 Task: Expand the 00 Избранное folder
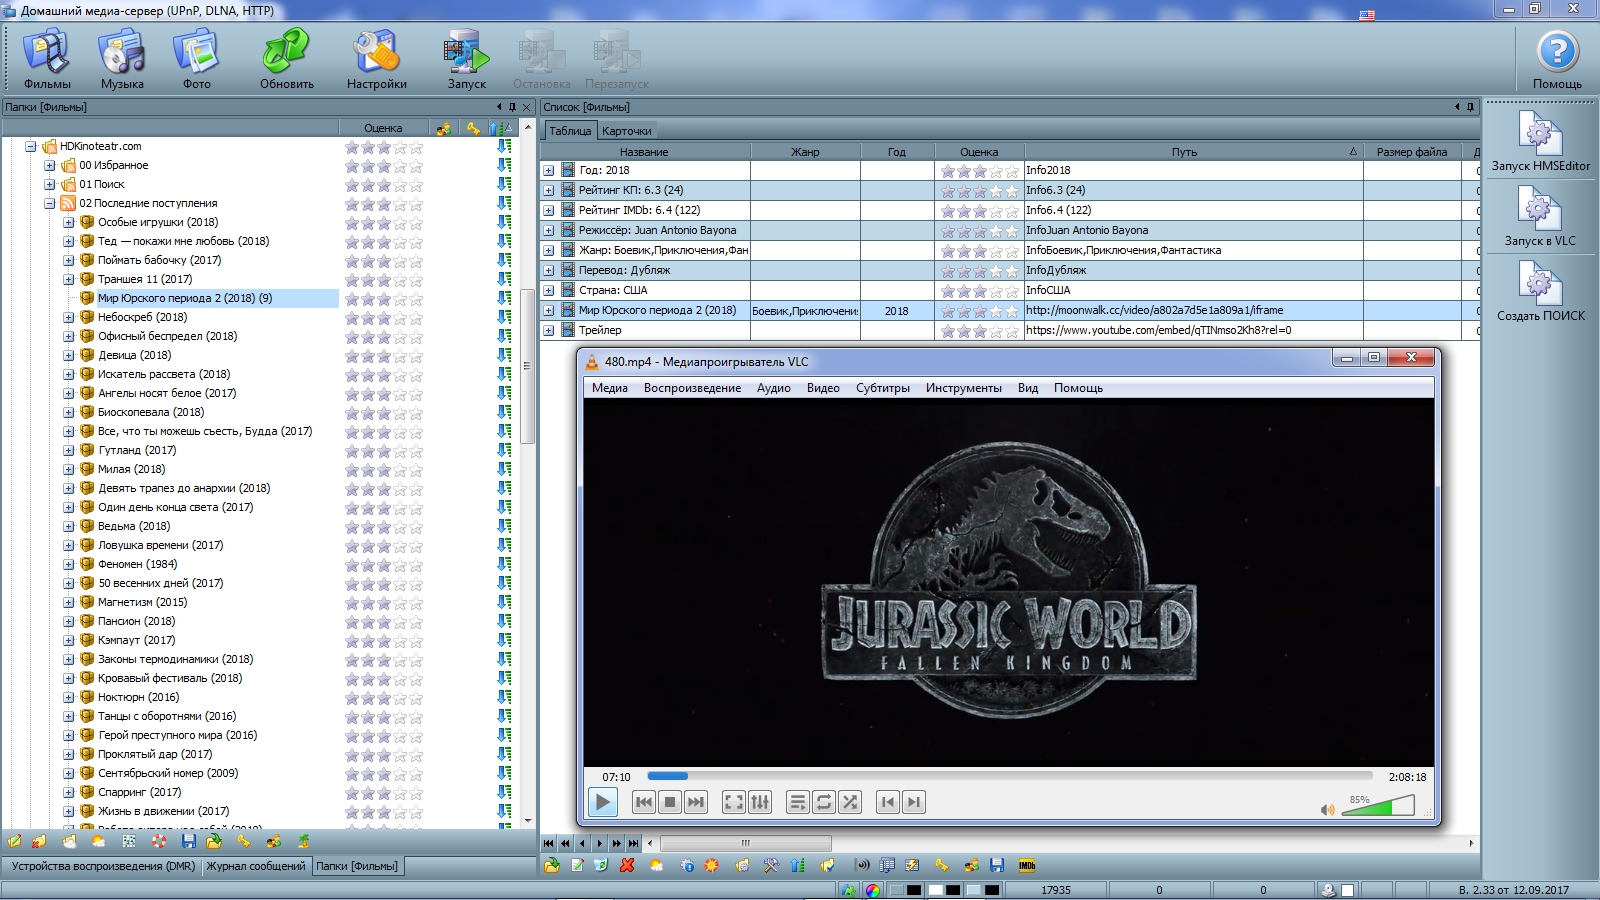pos(50,165)
